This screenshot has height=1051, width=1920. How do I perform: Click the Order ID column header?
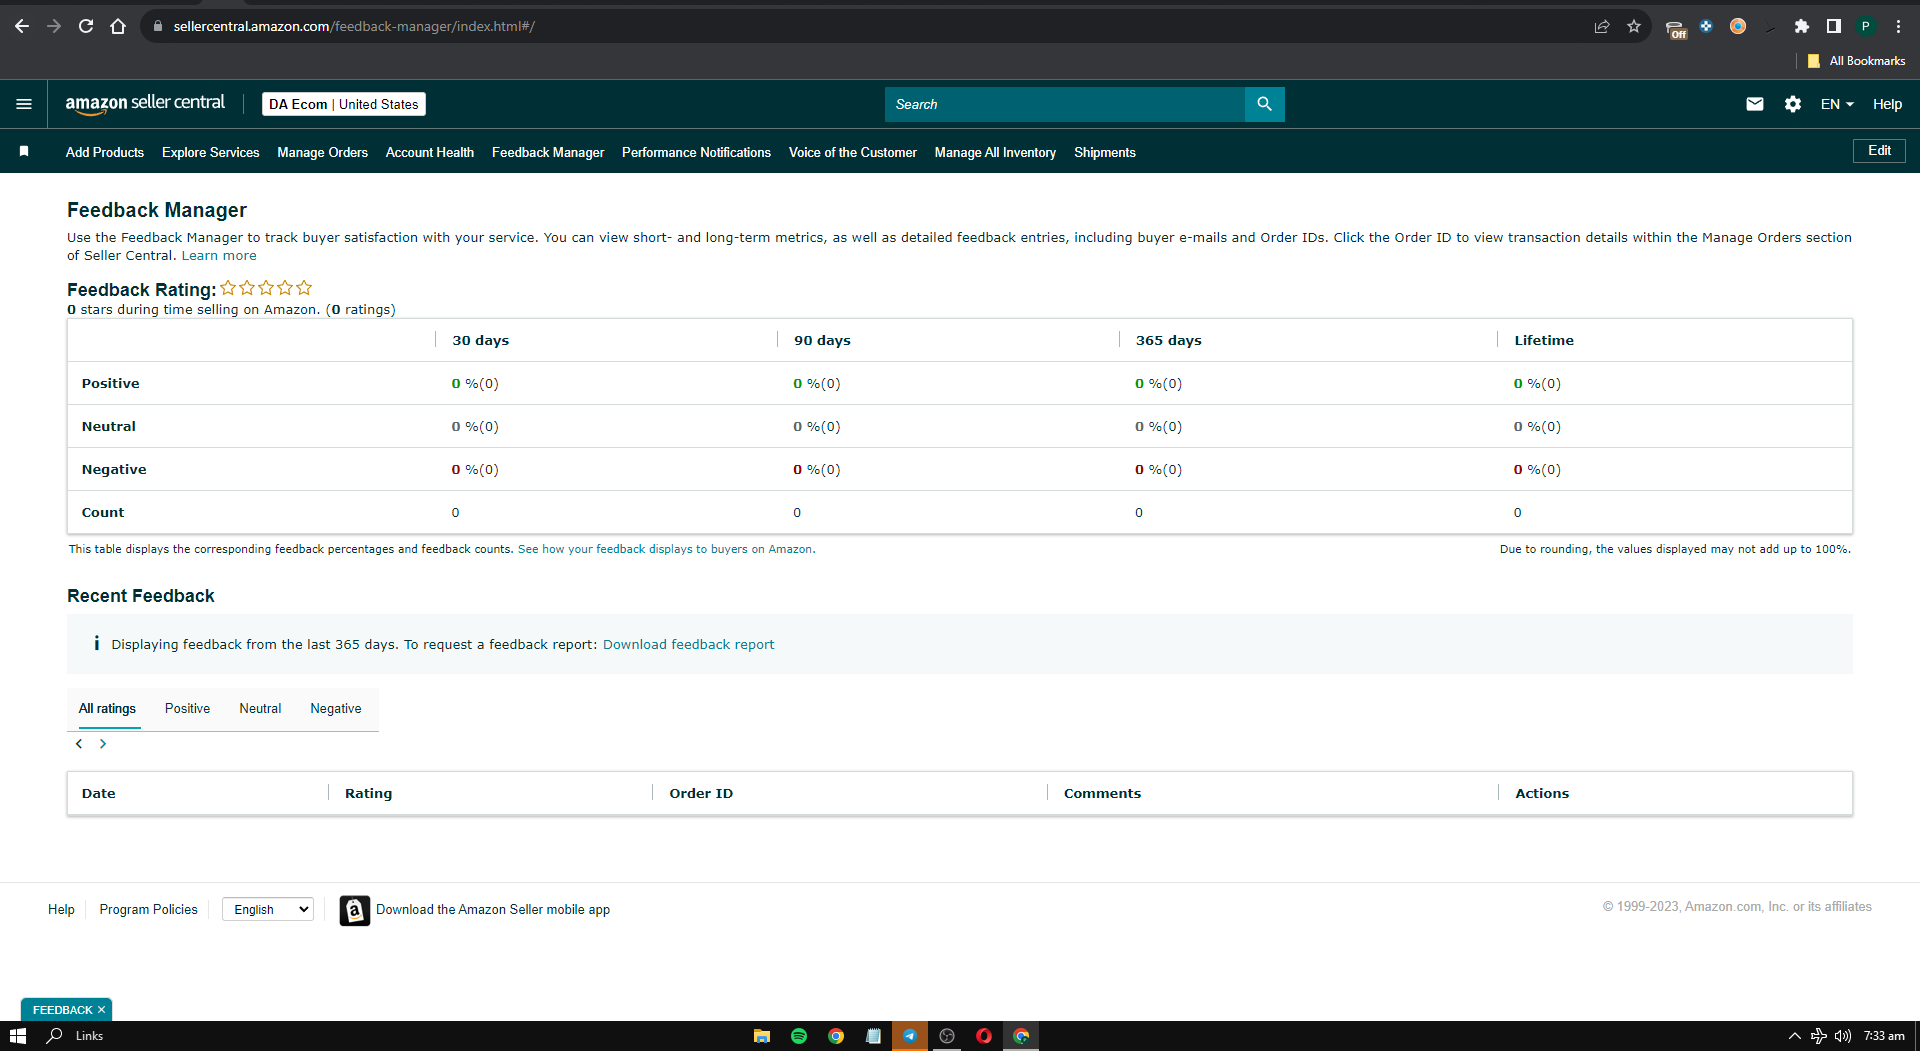click(701, 794)
